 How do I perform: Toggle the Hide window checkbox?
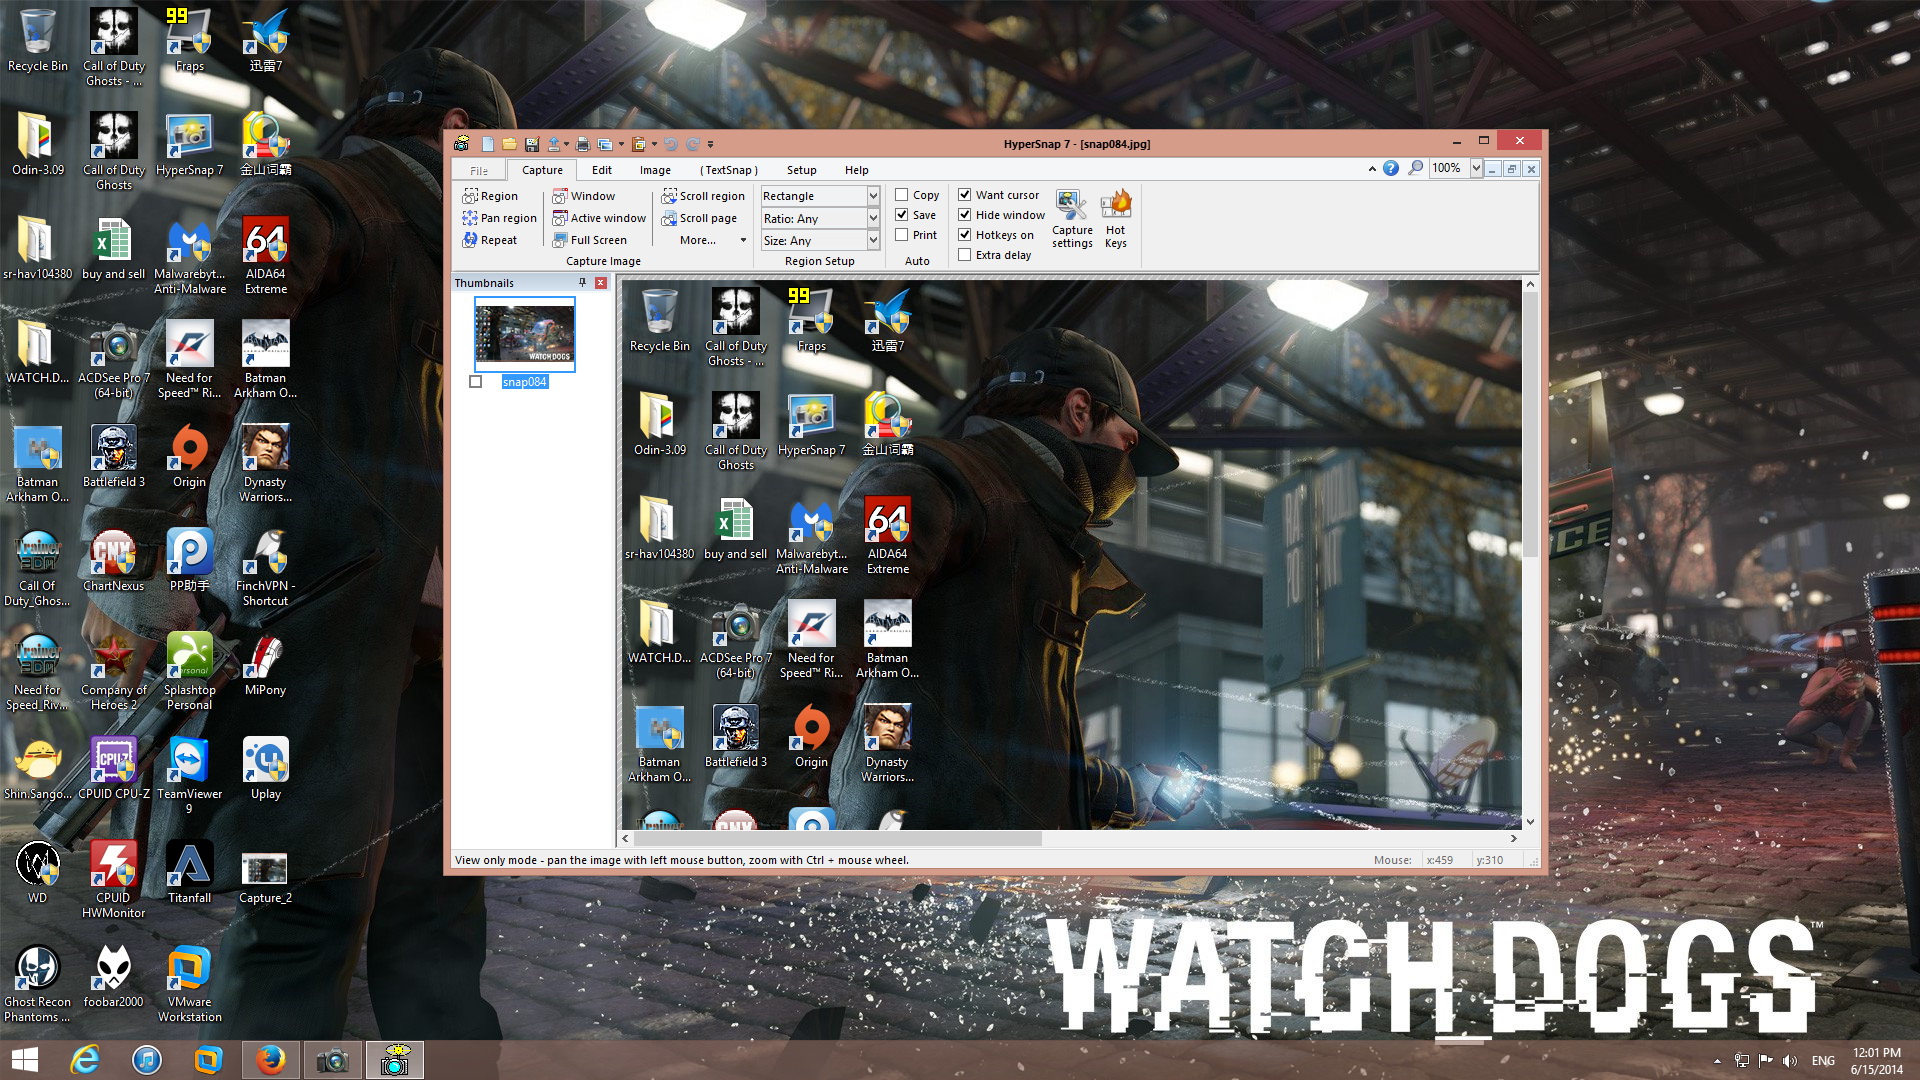pyautogui.click(x=965, y=215)
